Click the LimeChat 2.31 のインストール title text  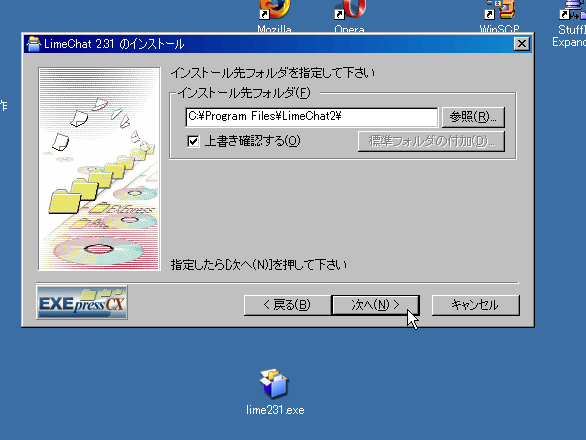114,44
